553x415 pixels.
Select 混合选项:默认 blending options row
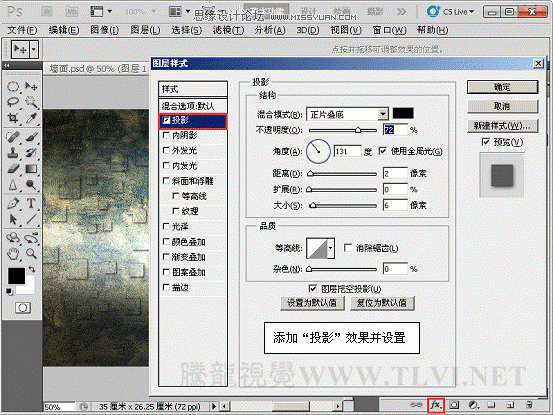tap(193, 106)
